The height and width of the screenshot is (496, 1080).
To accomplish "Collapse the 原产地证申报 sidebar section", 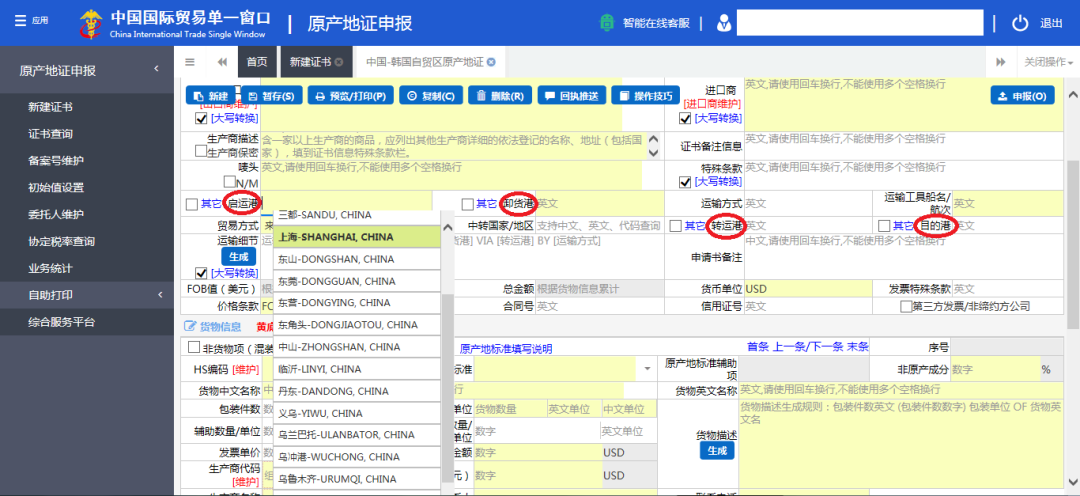I will click(x=156, y=69).
